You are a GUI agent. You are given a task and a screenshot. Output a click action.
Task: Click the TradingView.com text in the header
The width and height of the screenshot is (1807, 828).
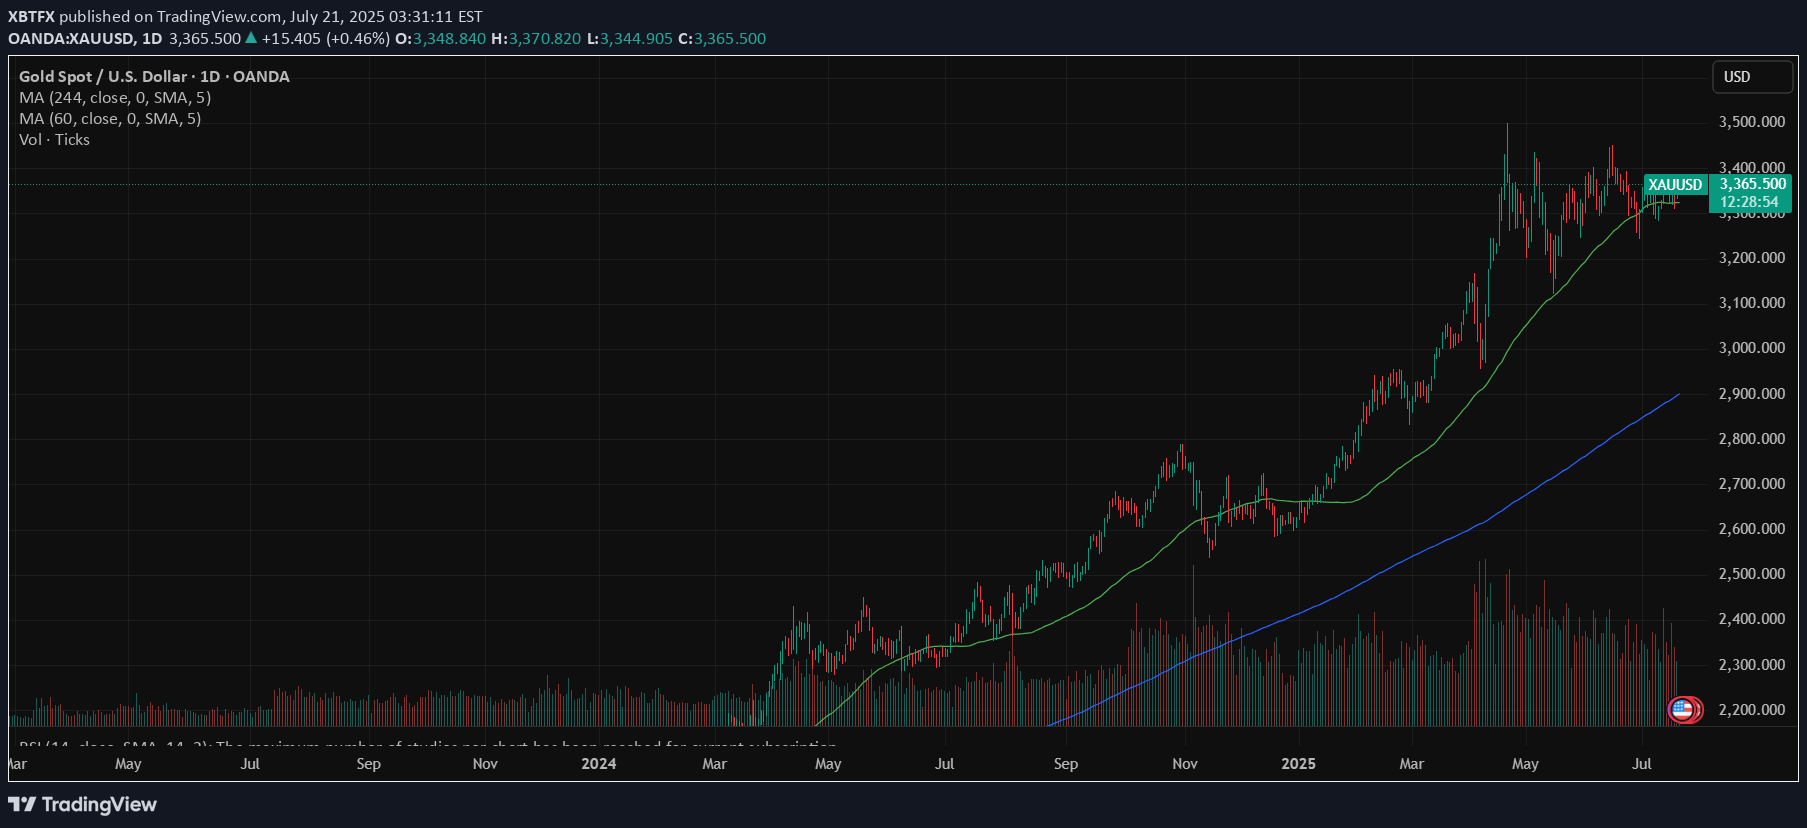coord(218,17)
